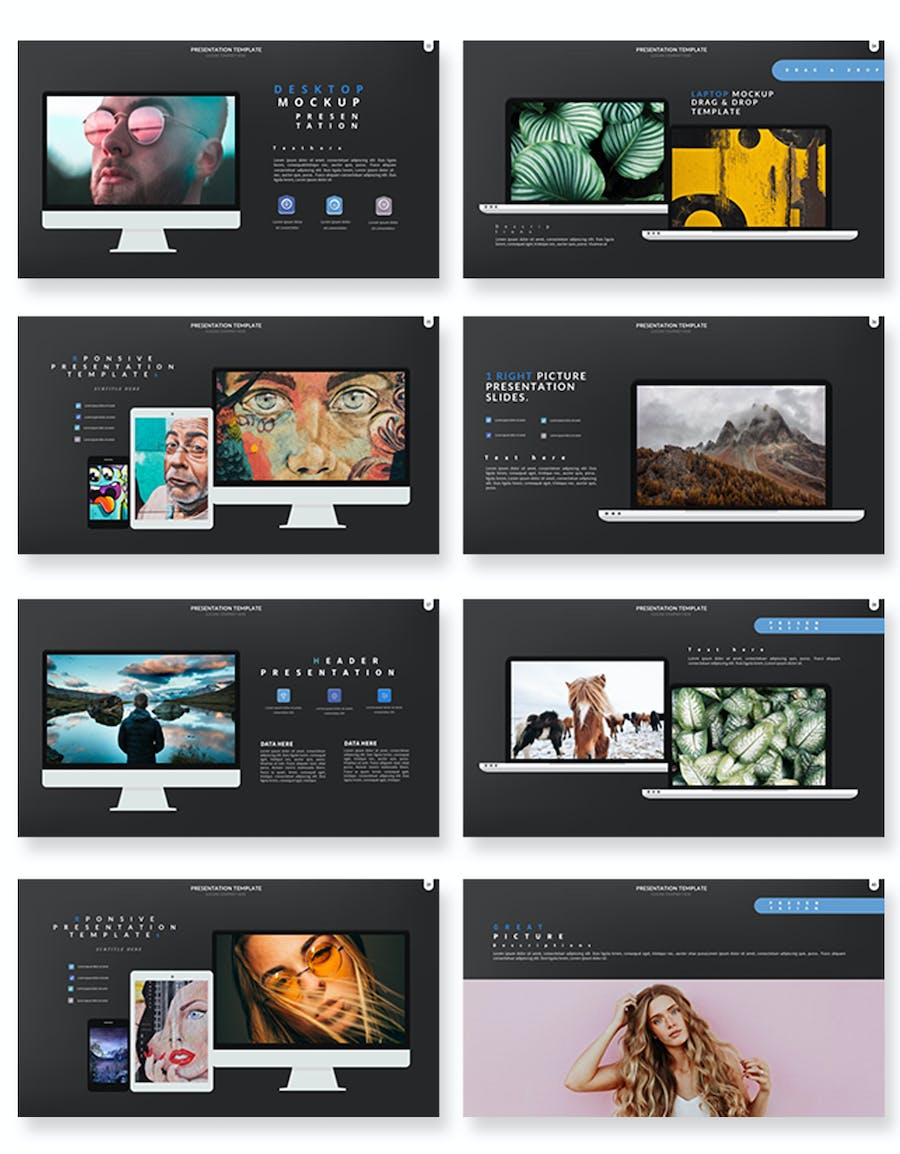
Task: Select the man with pink sunglasses image
Action: [141, 151]
